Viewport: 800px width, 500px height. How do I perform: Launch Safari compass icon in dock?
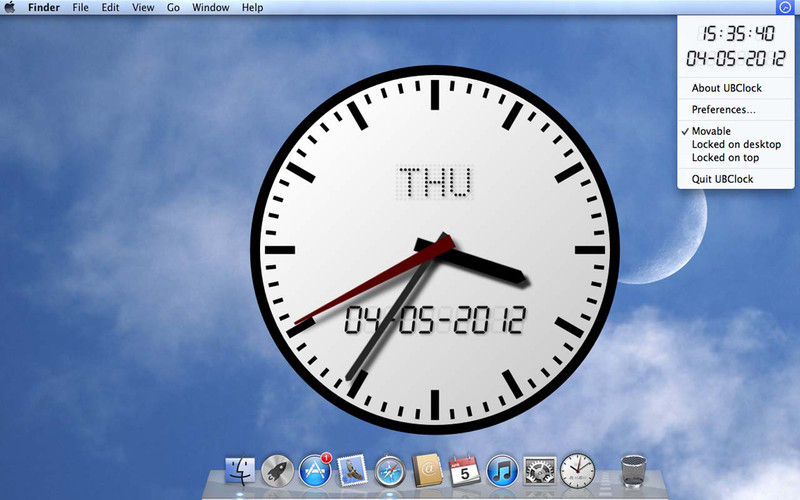pyautogui.click(x=390, y=471)
